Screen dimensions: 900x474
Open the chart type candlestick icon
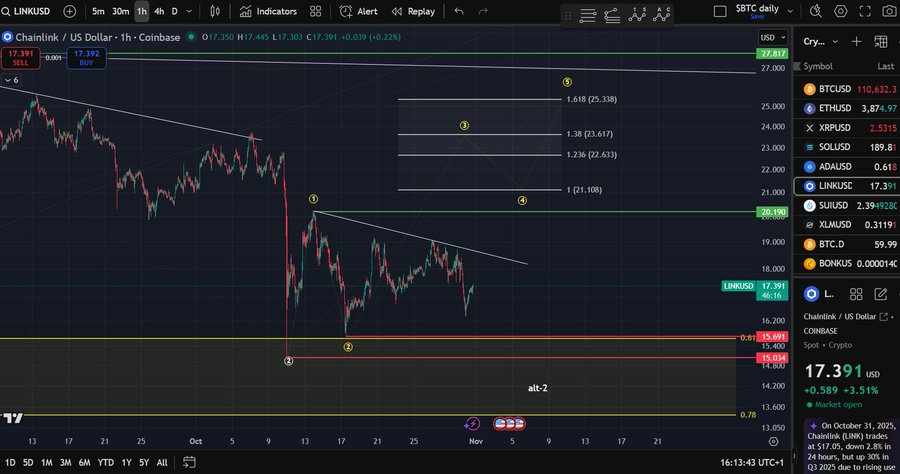[217, 11]
